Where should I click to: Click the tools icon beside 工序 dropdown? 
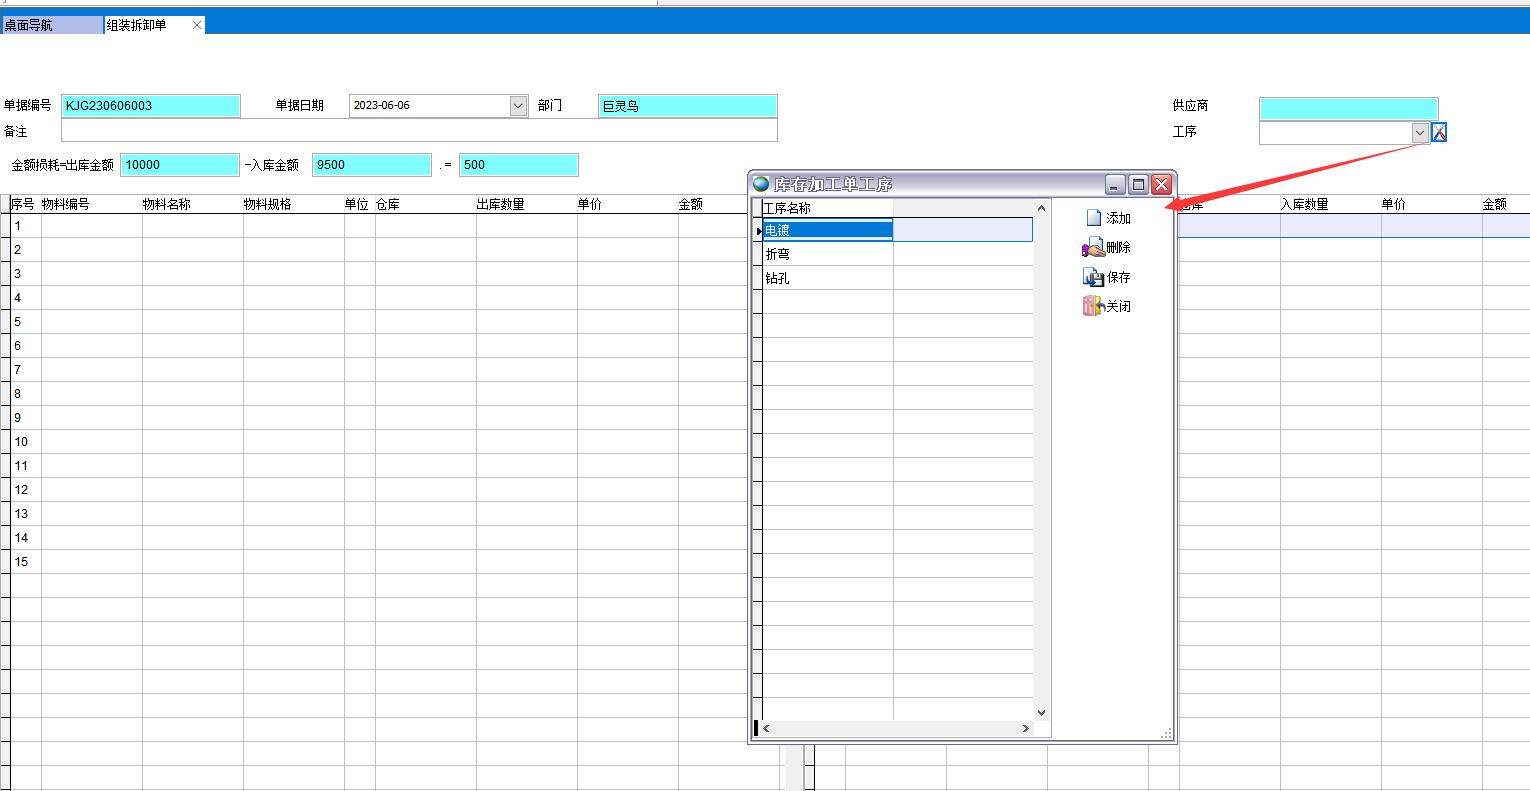tap(1439, 132)
